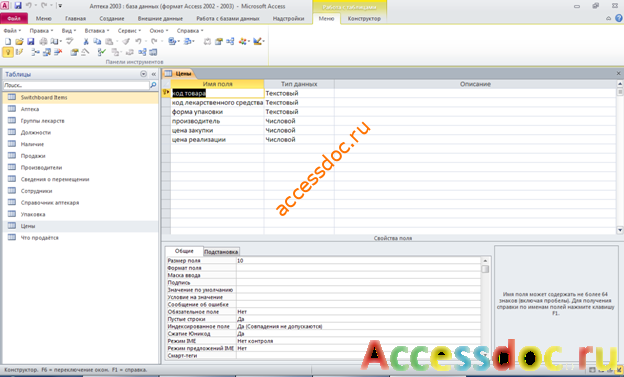Click the Print icon in the toolbar
This screenshot has height=377, width=624.
43,41
